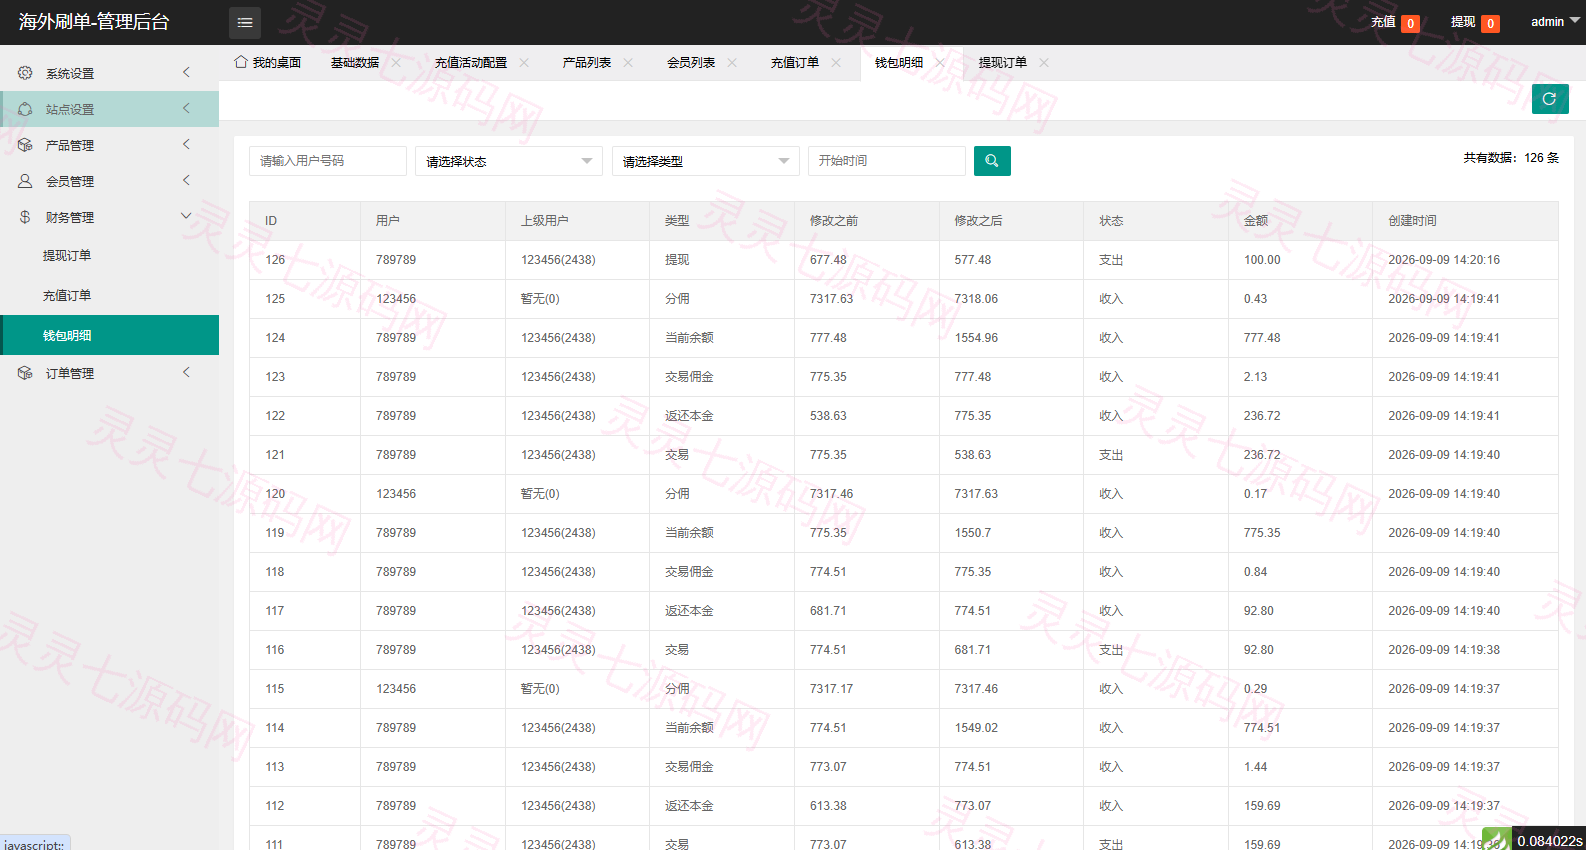Click the green search magnifier button
Screen dimensions: 1586x850
tap(992, 161)
